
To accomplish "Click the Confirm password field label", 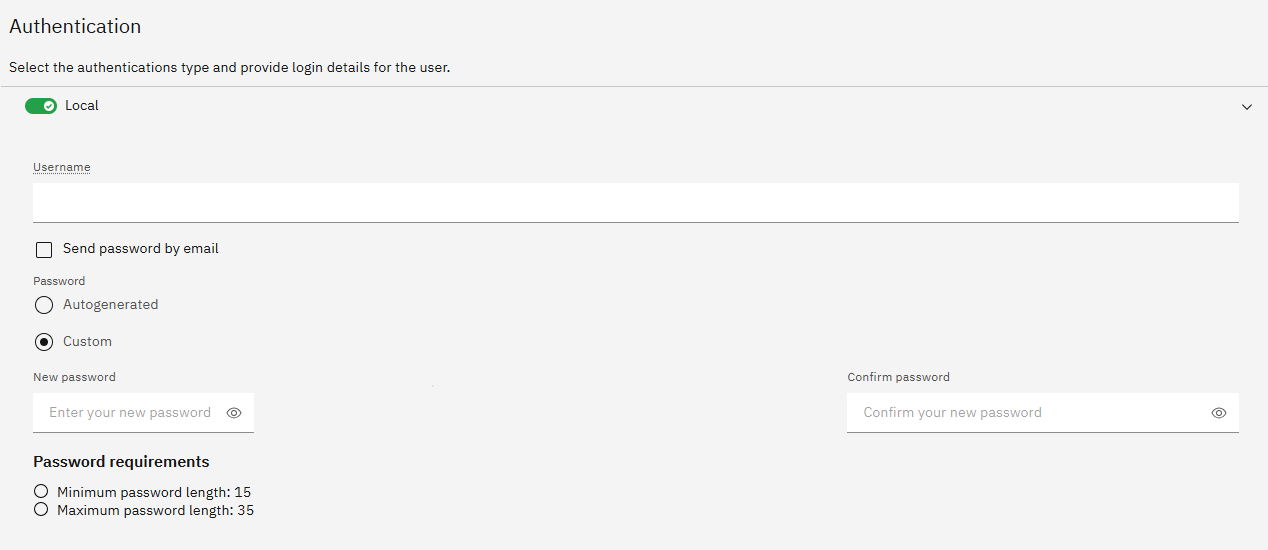I will coord(898,377).
